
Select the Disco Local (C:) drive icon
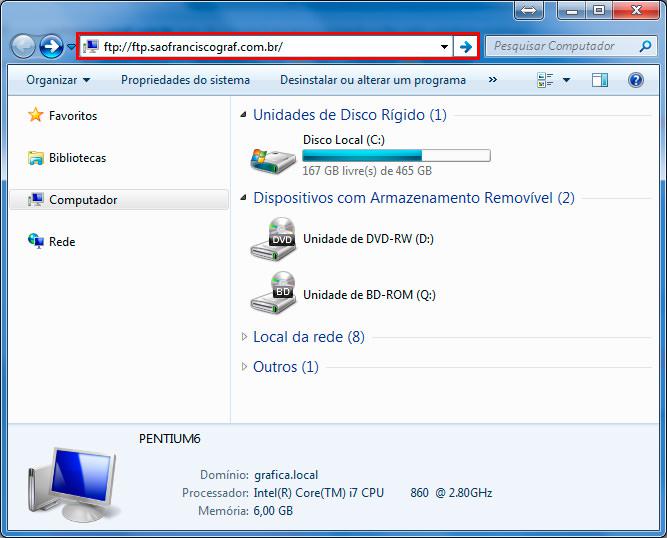(273, 160)
